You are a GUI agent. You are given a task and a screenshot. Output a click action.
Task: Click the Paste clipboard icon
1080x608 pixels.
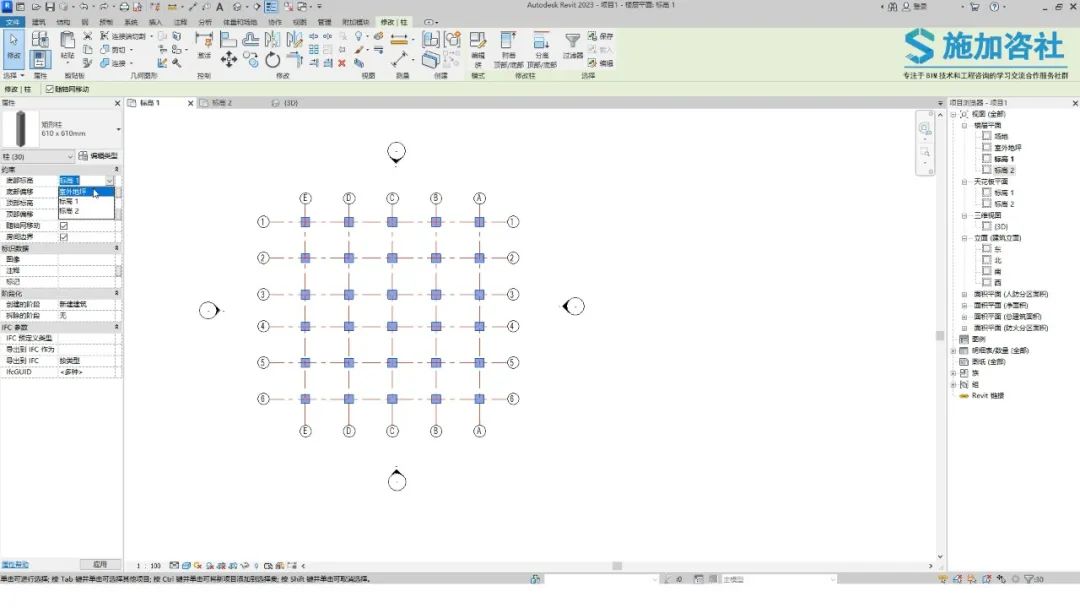pyautogui.click(x=68, y=41)
